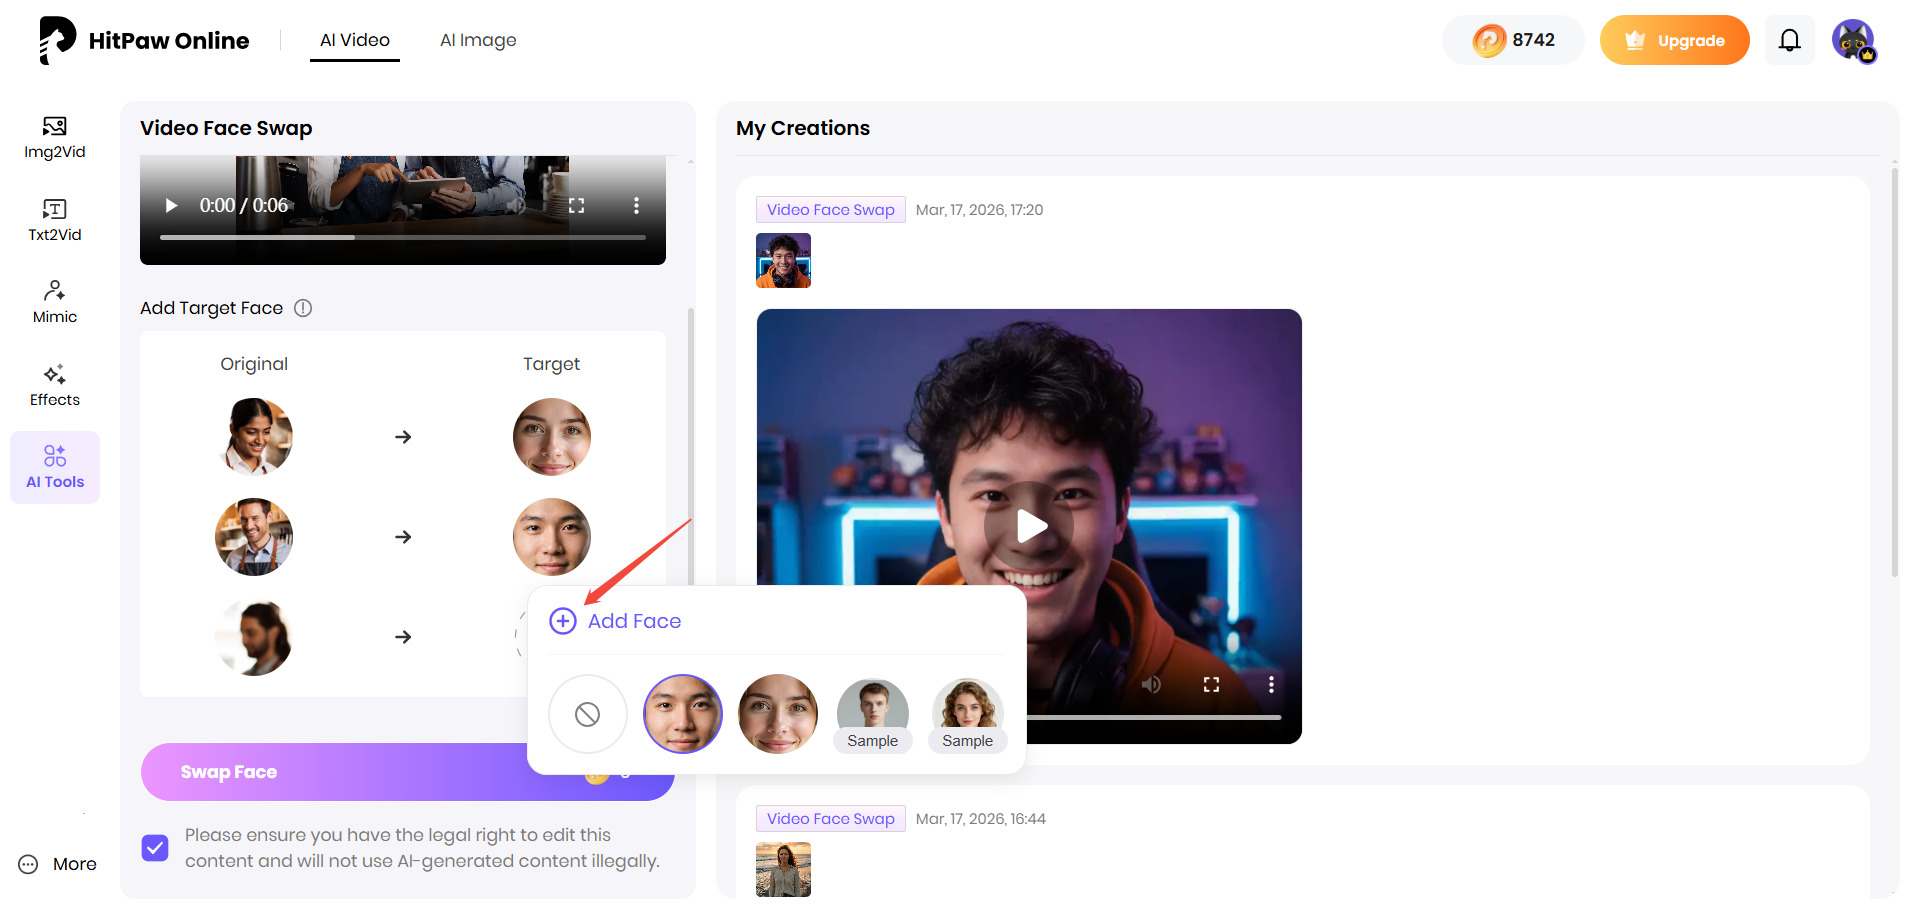Click the coins balance icon showing 8742
Viewport: 1920px width, 919px height.
(1489, 39)
